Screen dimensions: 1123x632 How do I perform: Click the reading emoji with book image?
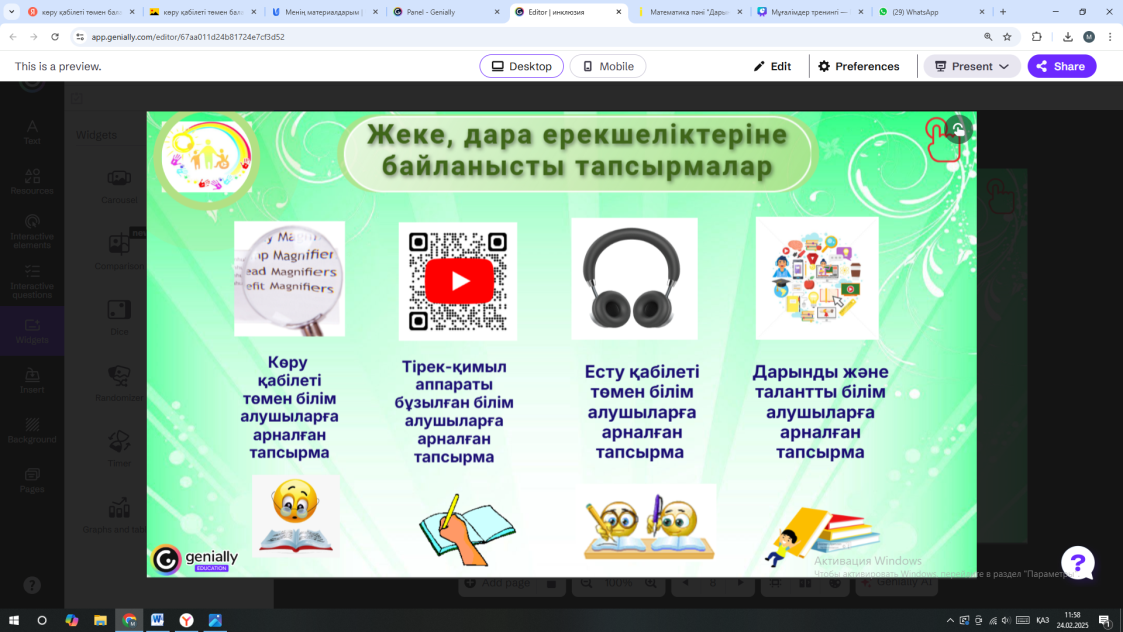[x=295, y=516]
